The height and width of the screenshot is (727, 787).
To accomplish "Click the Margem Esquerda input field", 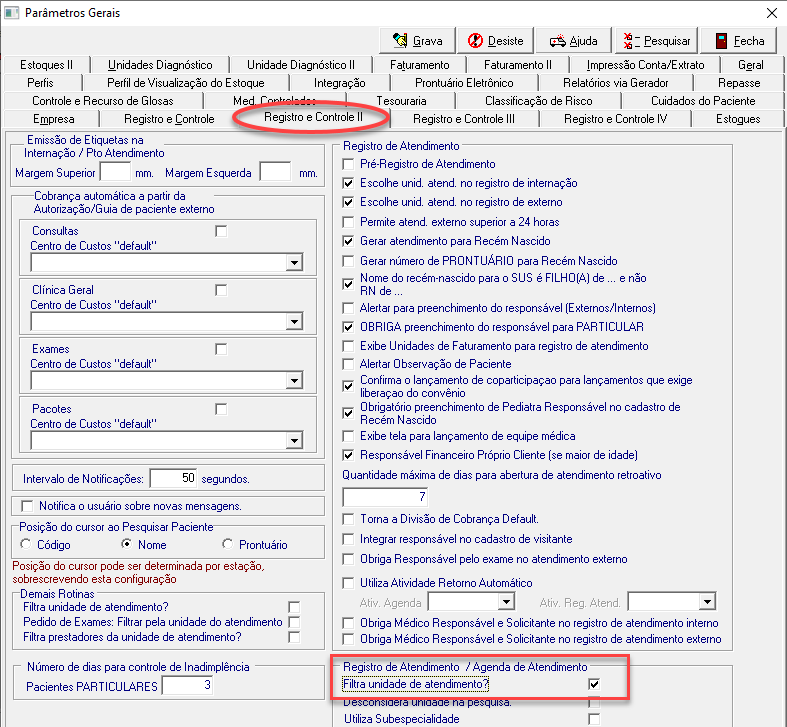I will [275, 172].
